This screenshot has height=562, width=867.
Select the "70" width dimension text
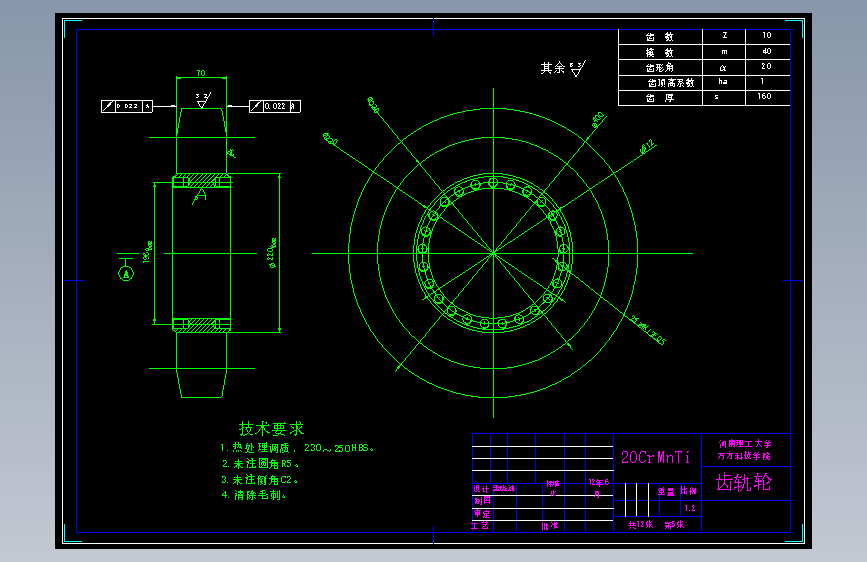[201, 73]
